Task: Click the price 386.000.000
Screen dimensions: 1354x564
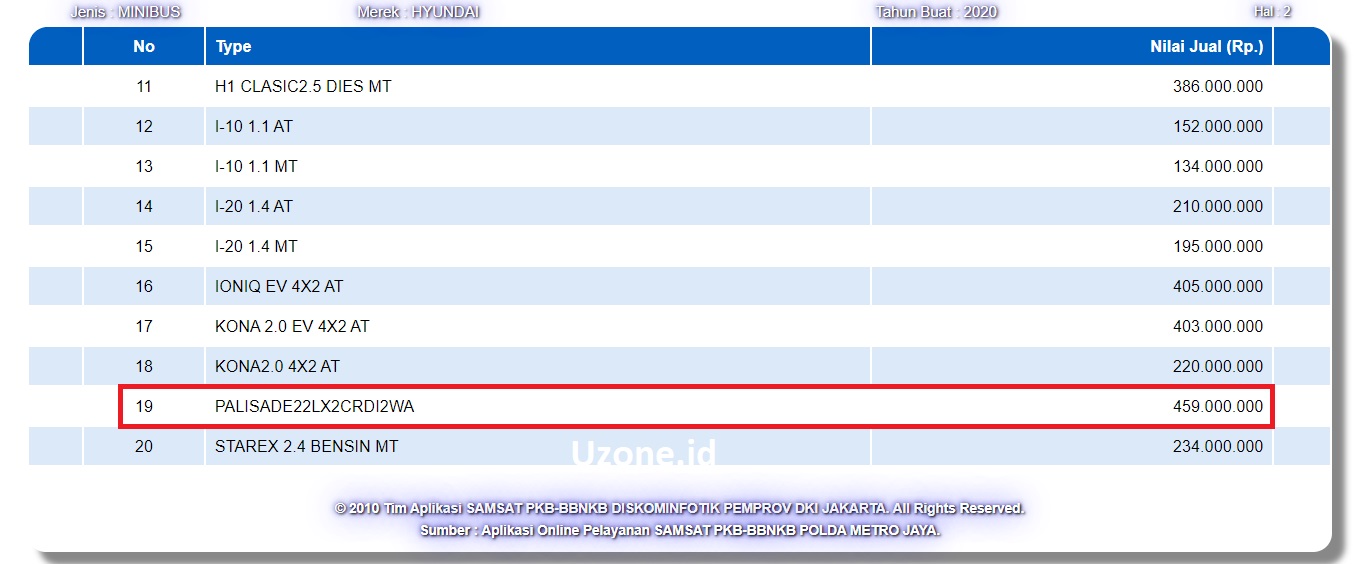Action: point(1217,87)
